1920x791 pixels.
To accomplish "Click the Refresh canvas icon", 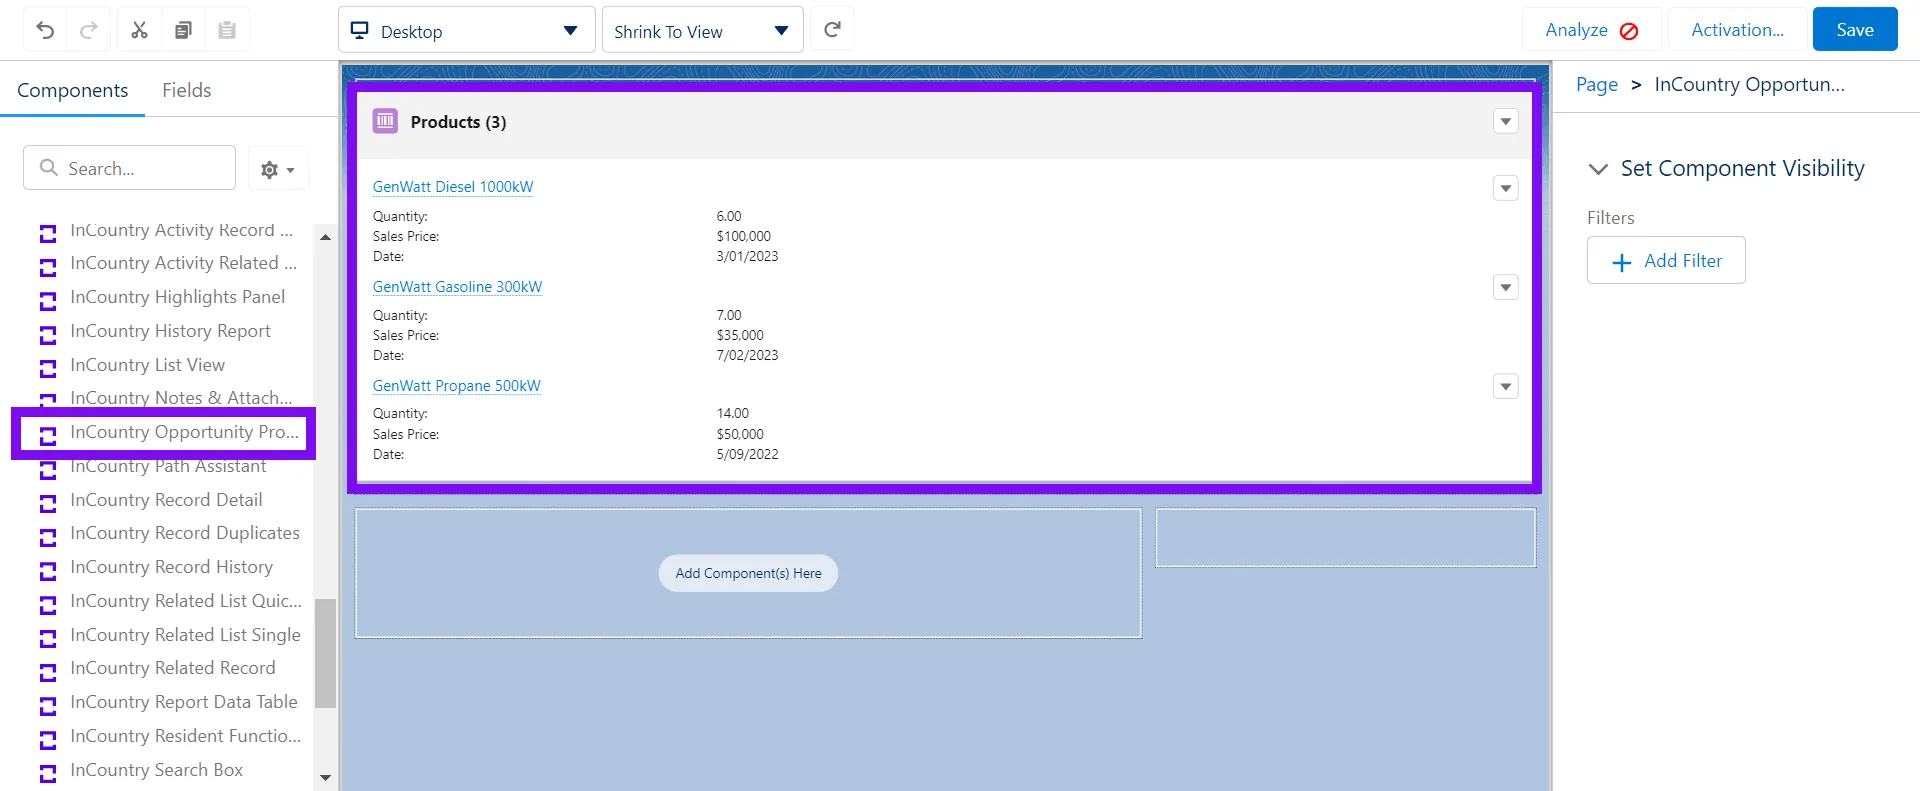I will pos(832,30).
